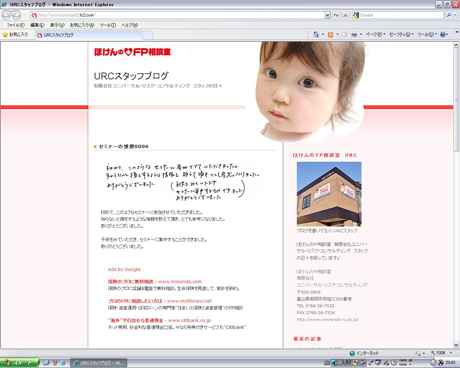Open the File menu
The width and height of the screenshot is (460, 368).
coord(16,25)
